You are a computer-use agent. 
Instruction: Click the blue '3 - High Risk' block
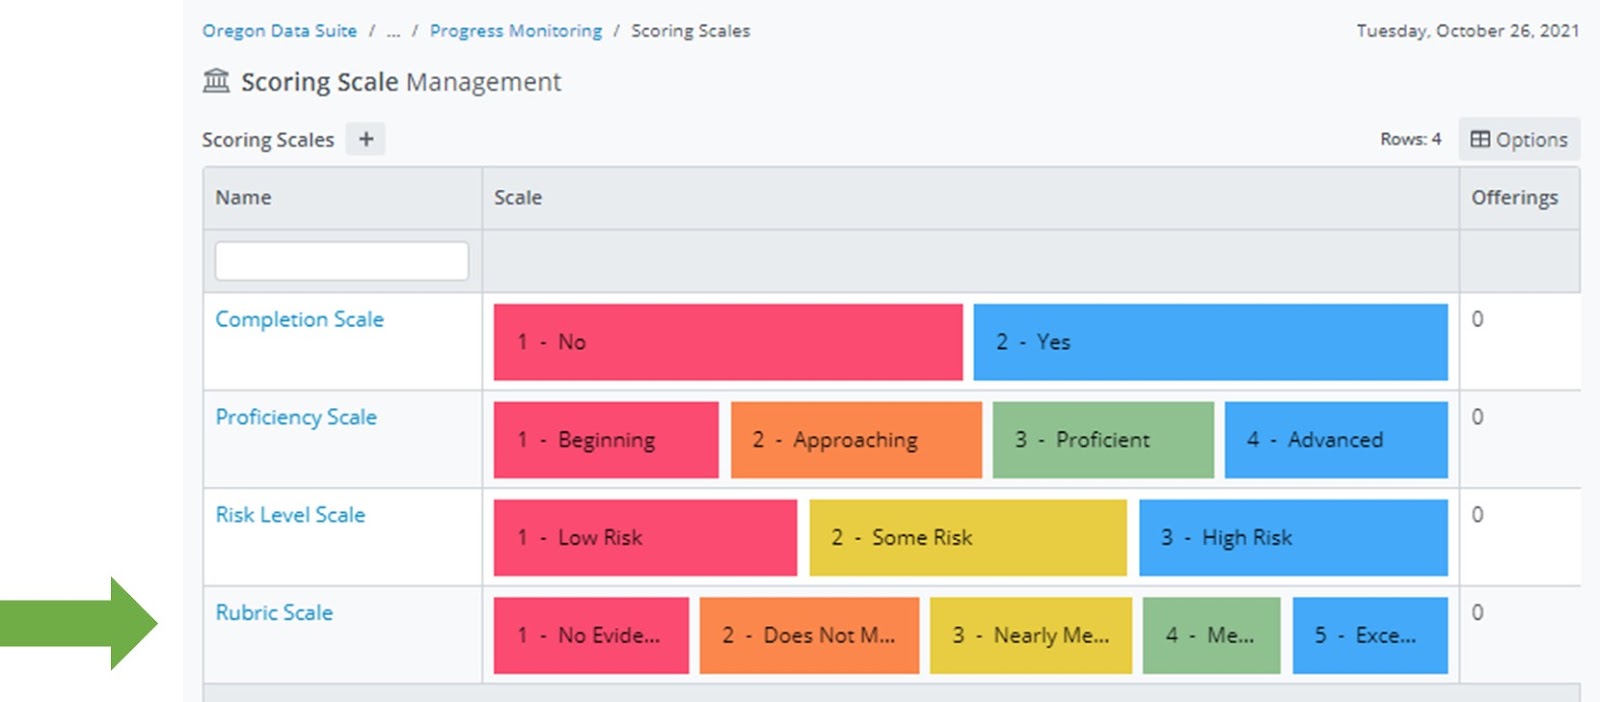click(x=1292, y=538)
